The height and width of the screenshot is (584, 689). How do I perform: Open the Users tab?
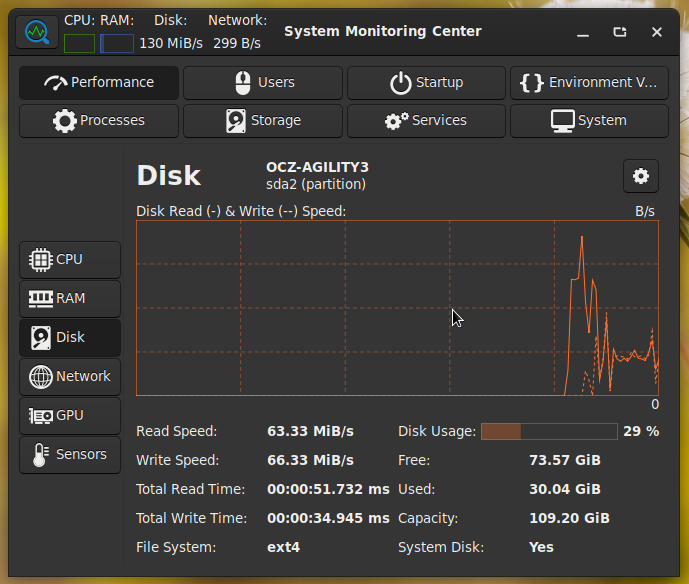[x=263, y=83]
